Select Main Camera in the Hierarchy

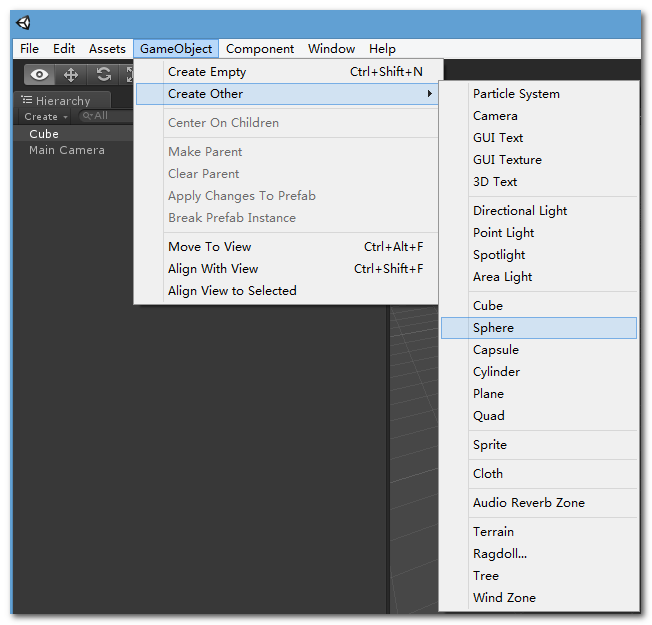pyautogui.click(x=74, y=150)
